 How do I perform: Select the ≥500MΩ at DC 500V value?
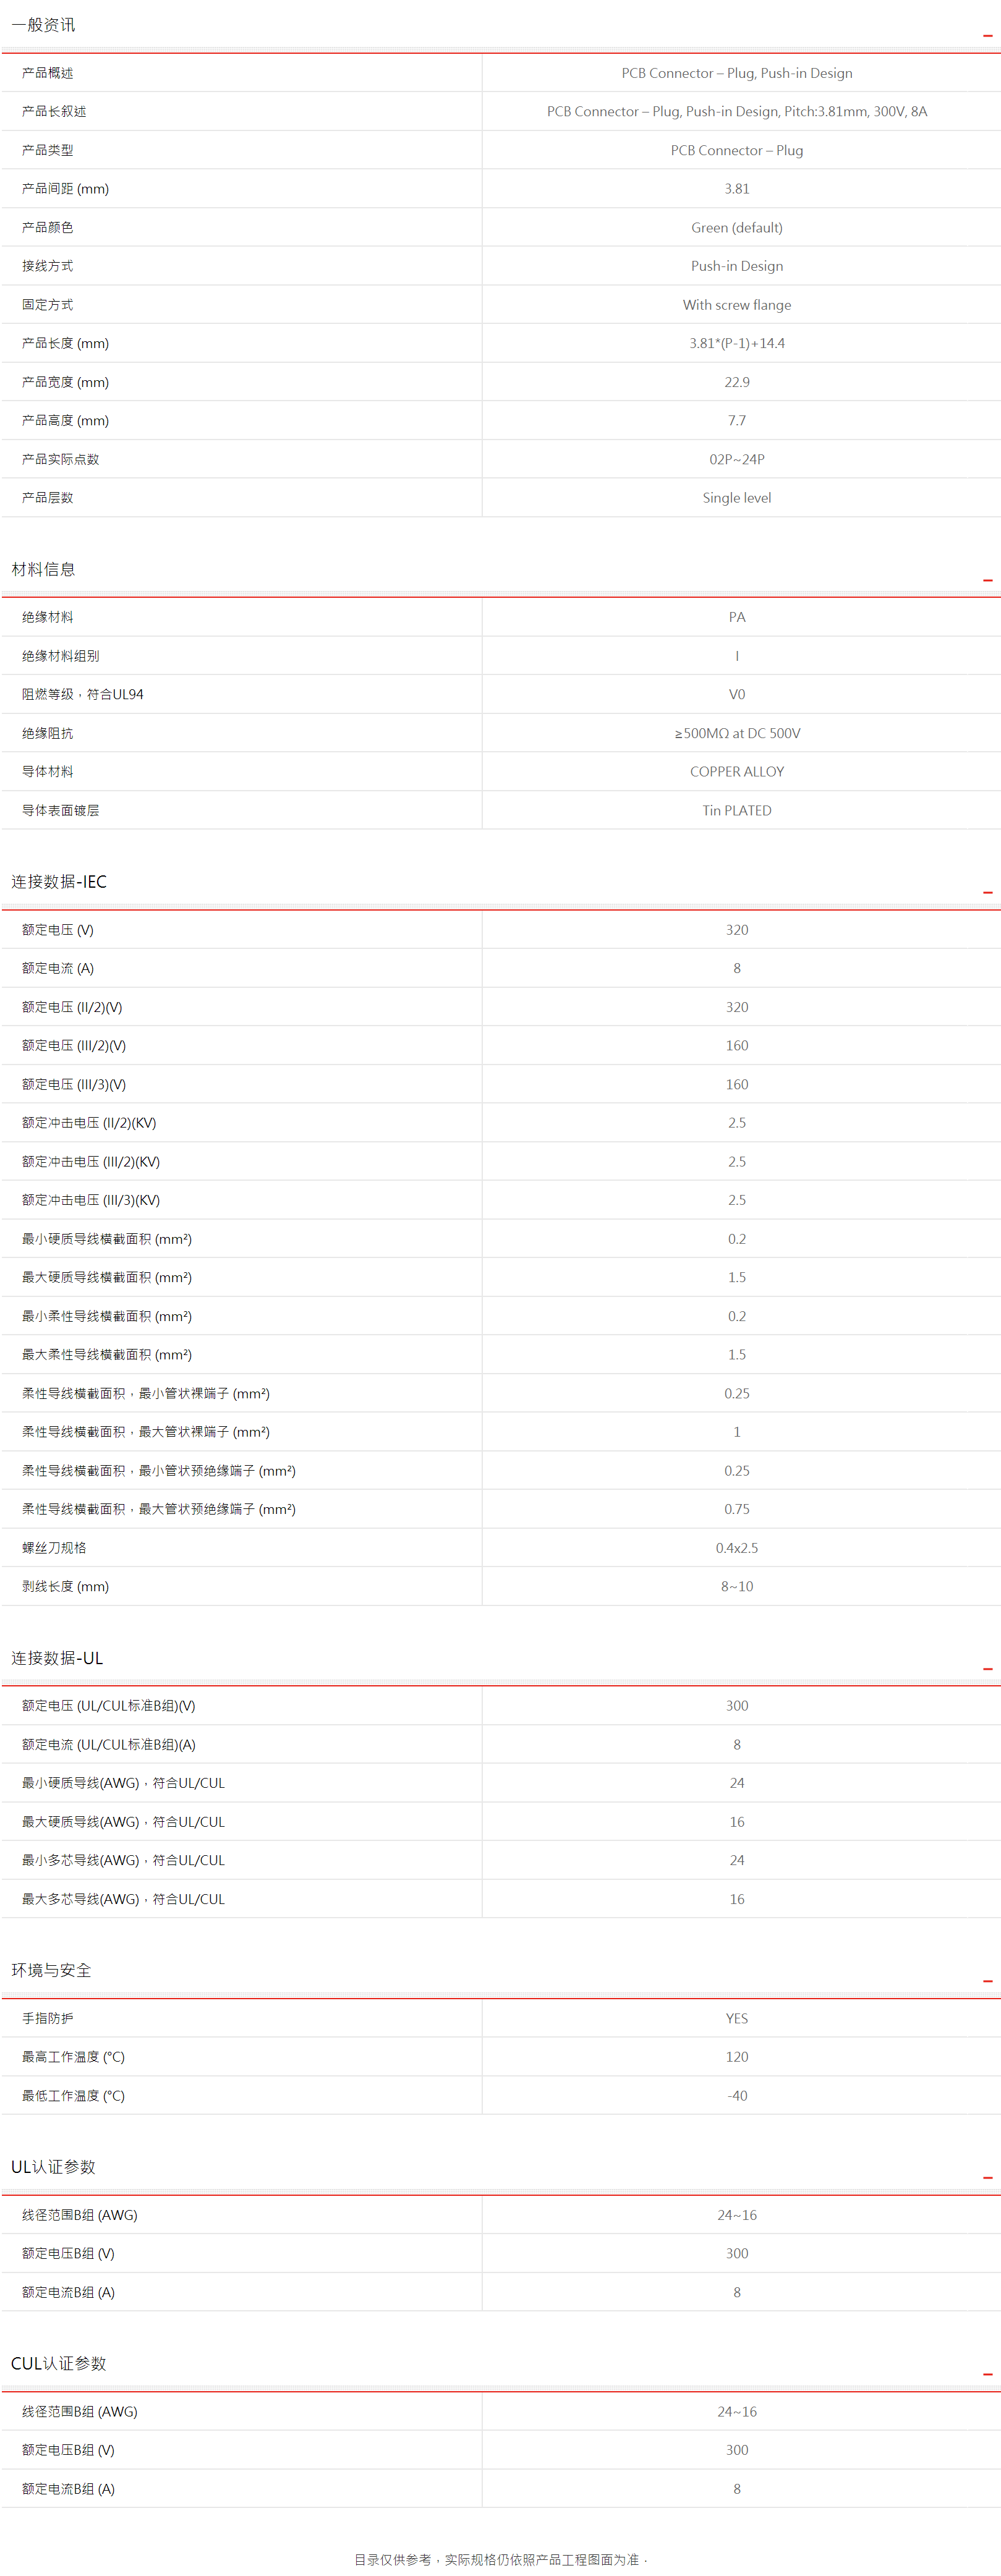pos(737,733)
